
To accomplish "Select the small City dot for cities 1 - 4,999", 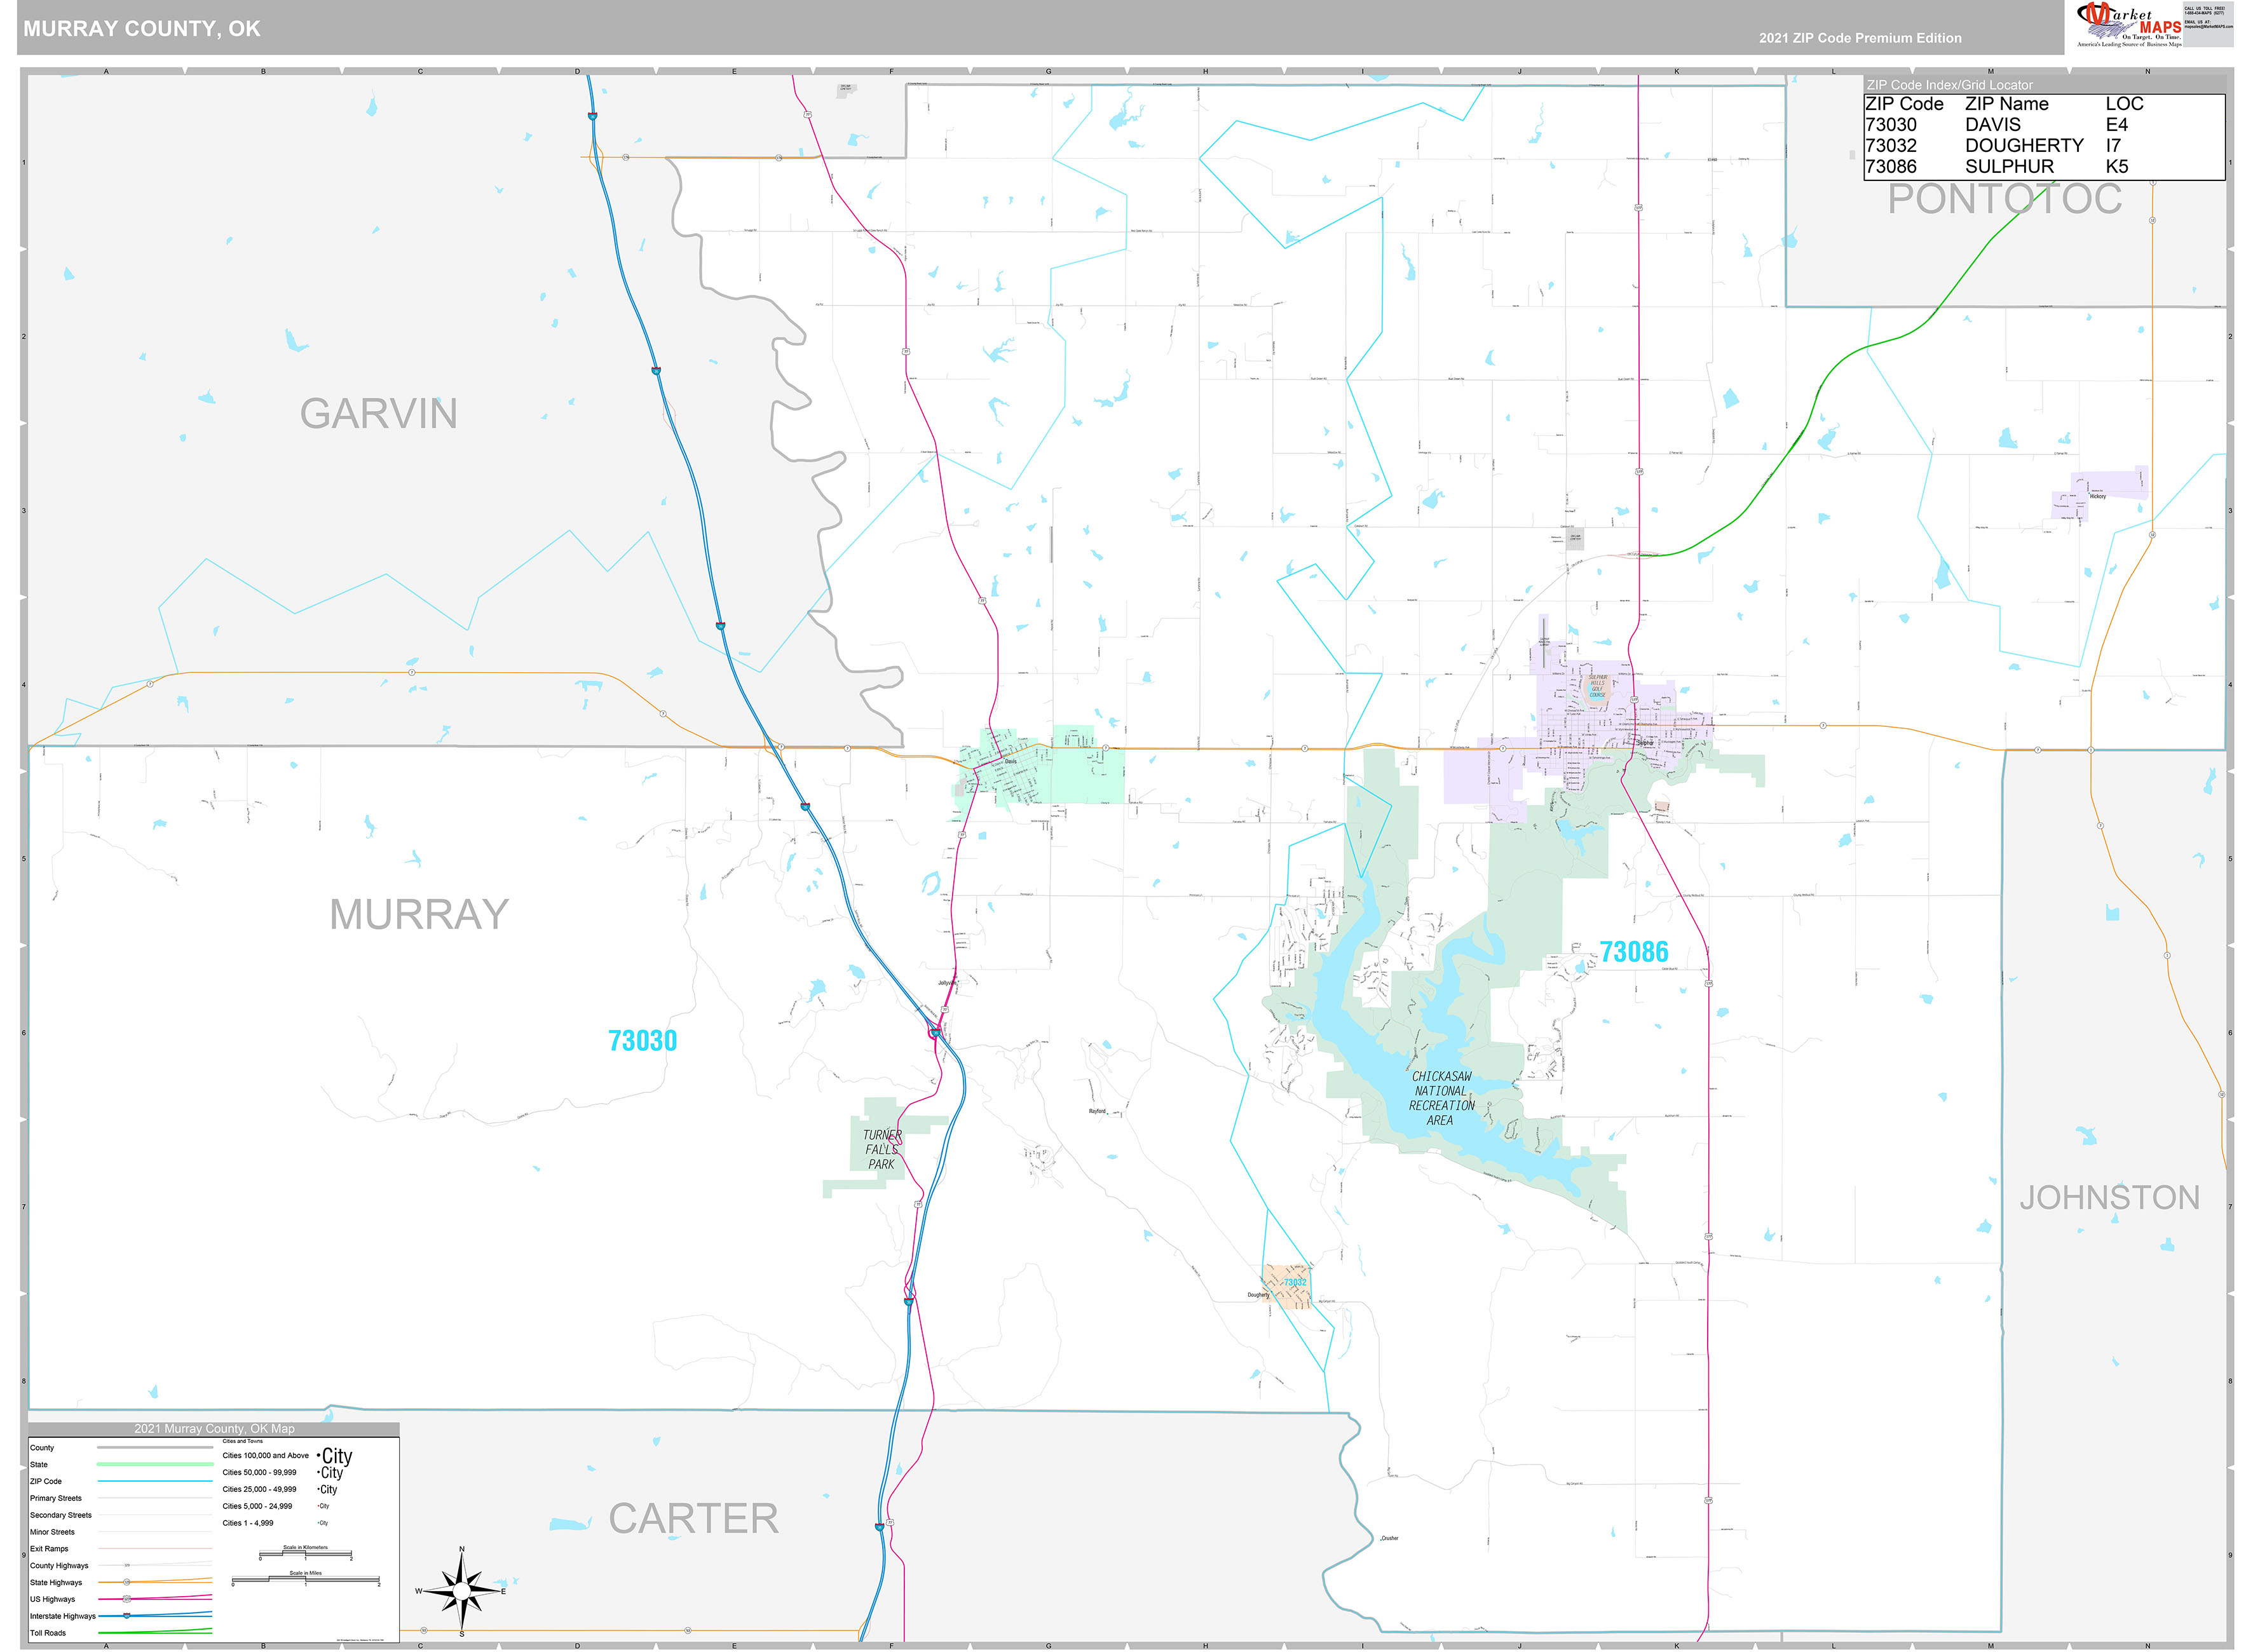I will click(x=318, y=1523).
